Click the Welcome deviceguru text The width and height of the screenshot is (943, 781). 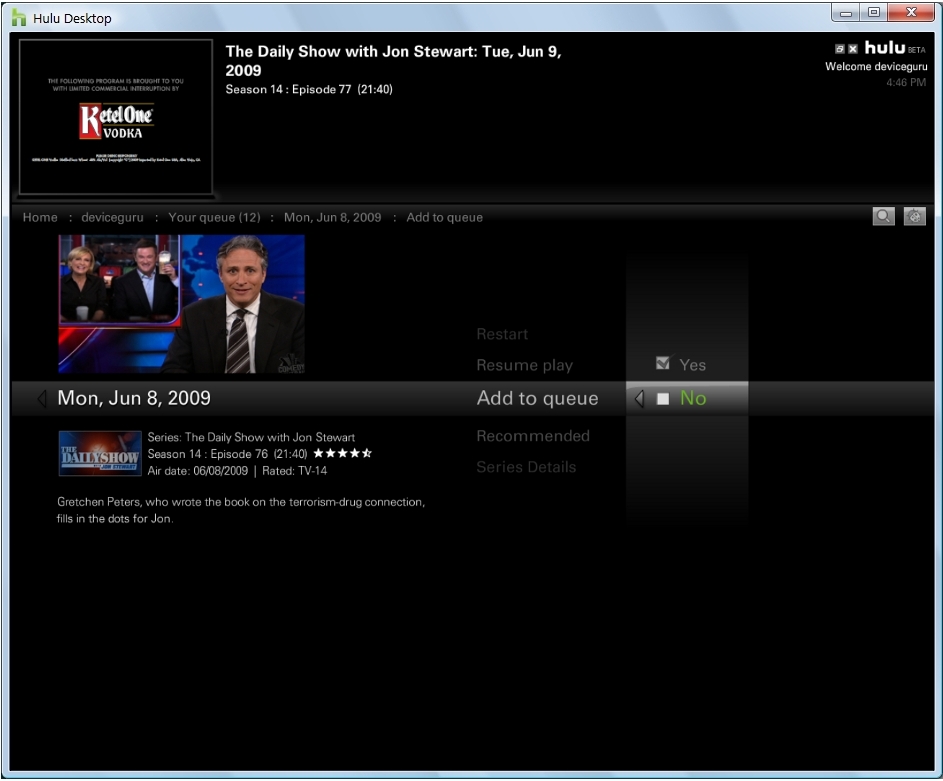point(876,66)
